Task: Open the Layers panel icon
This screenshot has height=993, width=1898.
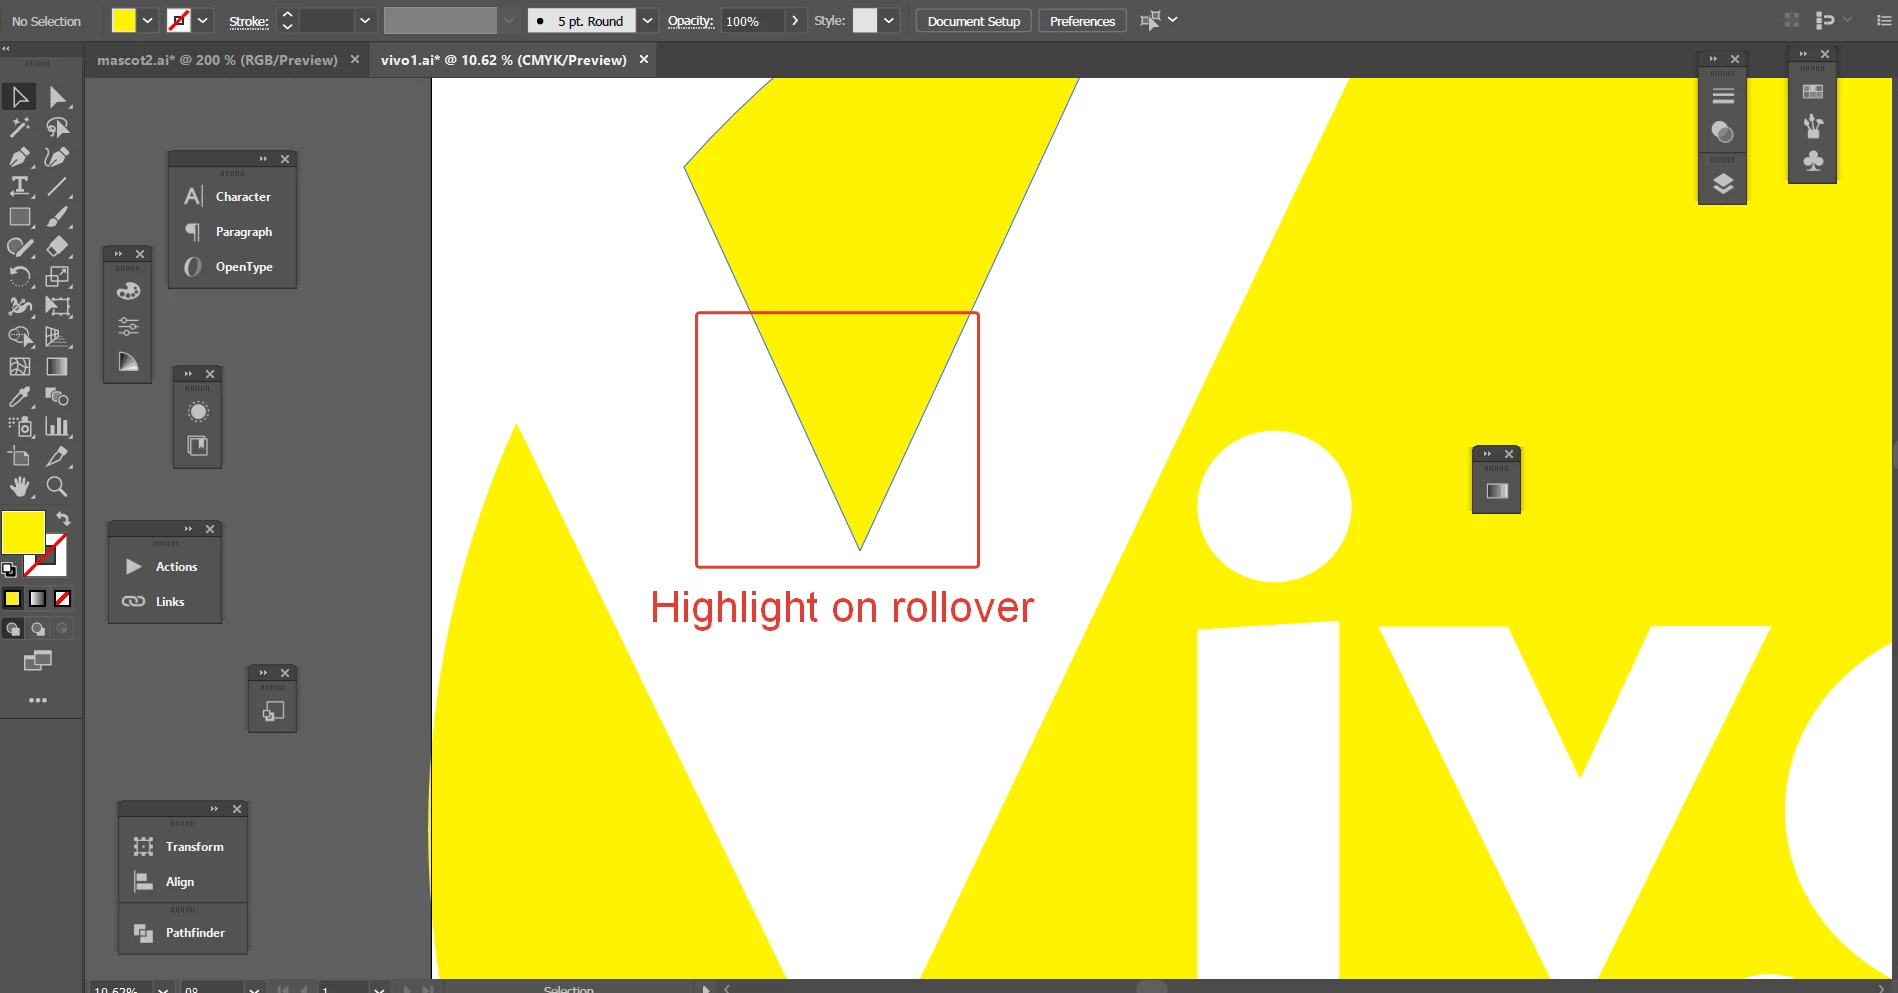Action: point(1722,184)
